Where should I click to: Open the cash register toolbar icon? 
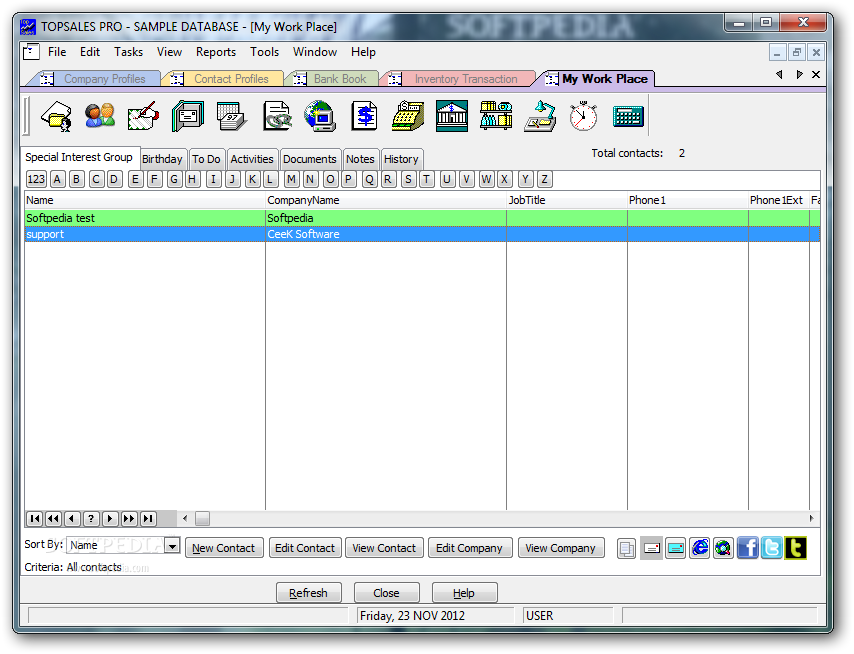pyautogui.click(x=408, y=116)
